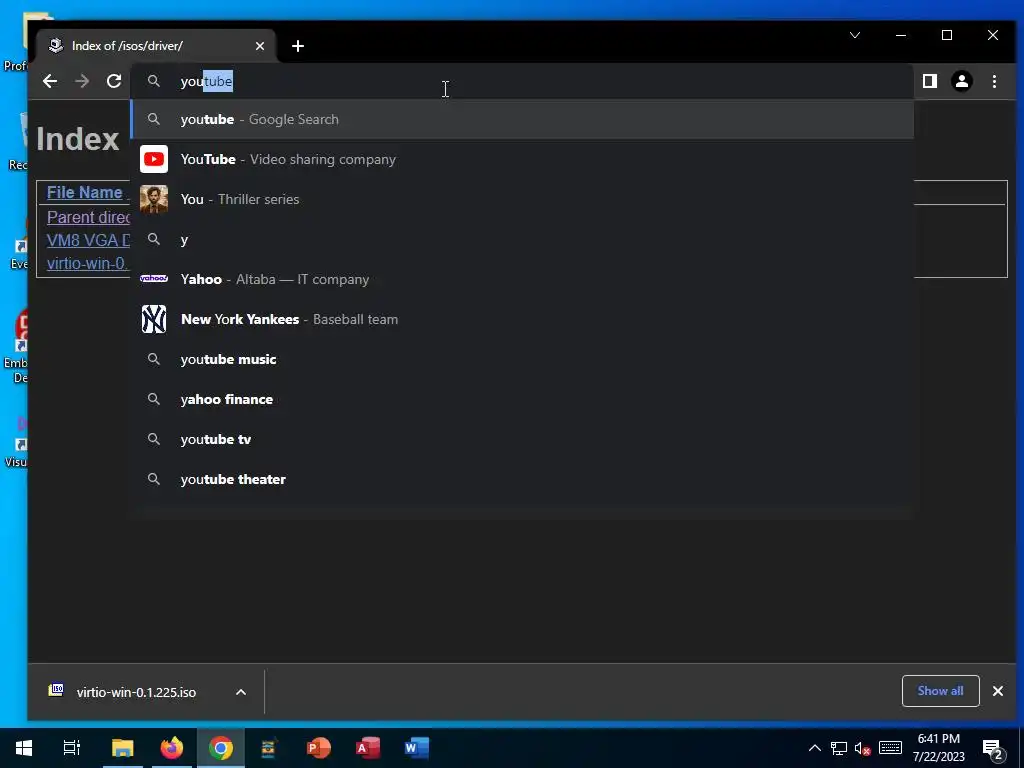Open Word from the taskbar

click(x=417, y=748)
